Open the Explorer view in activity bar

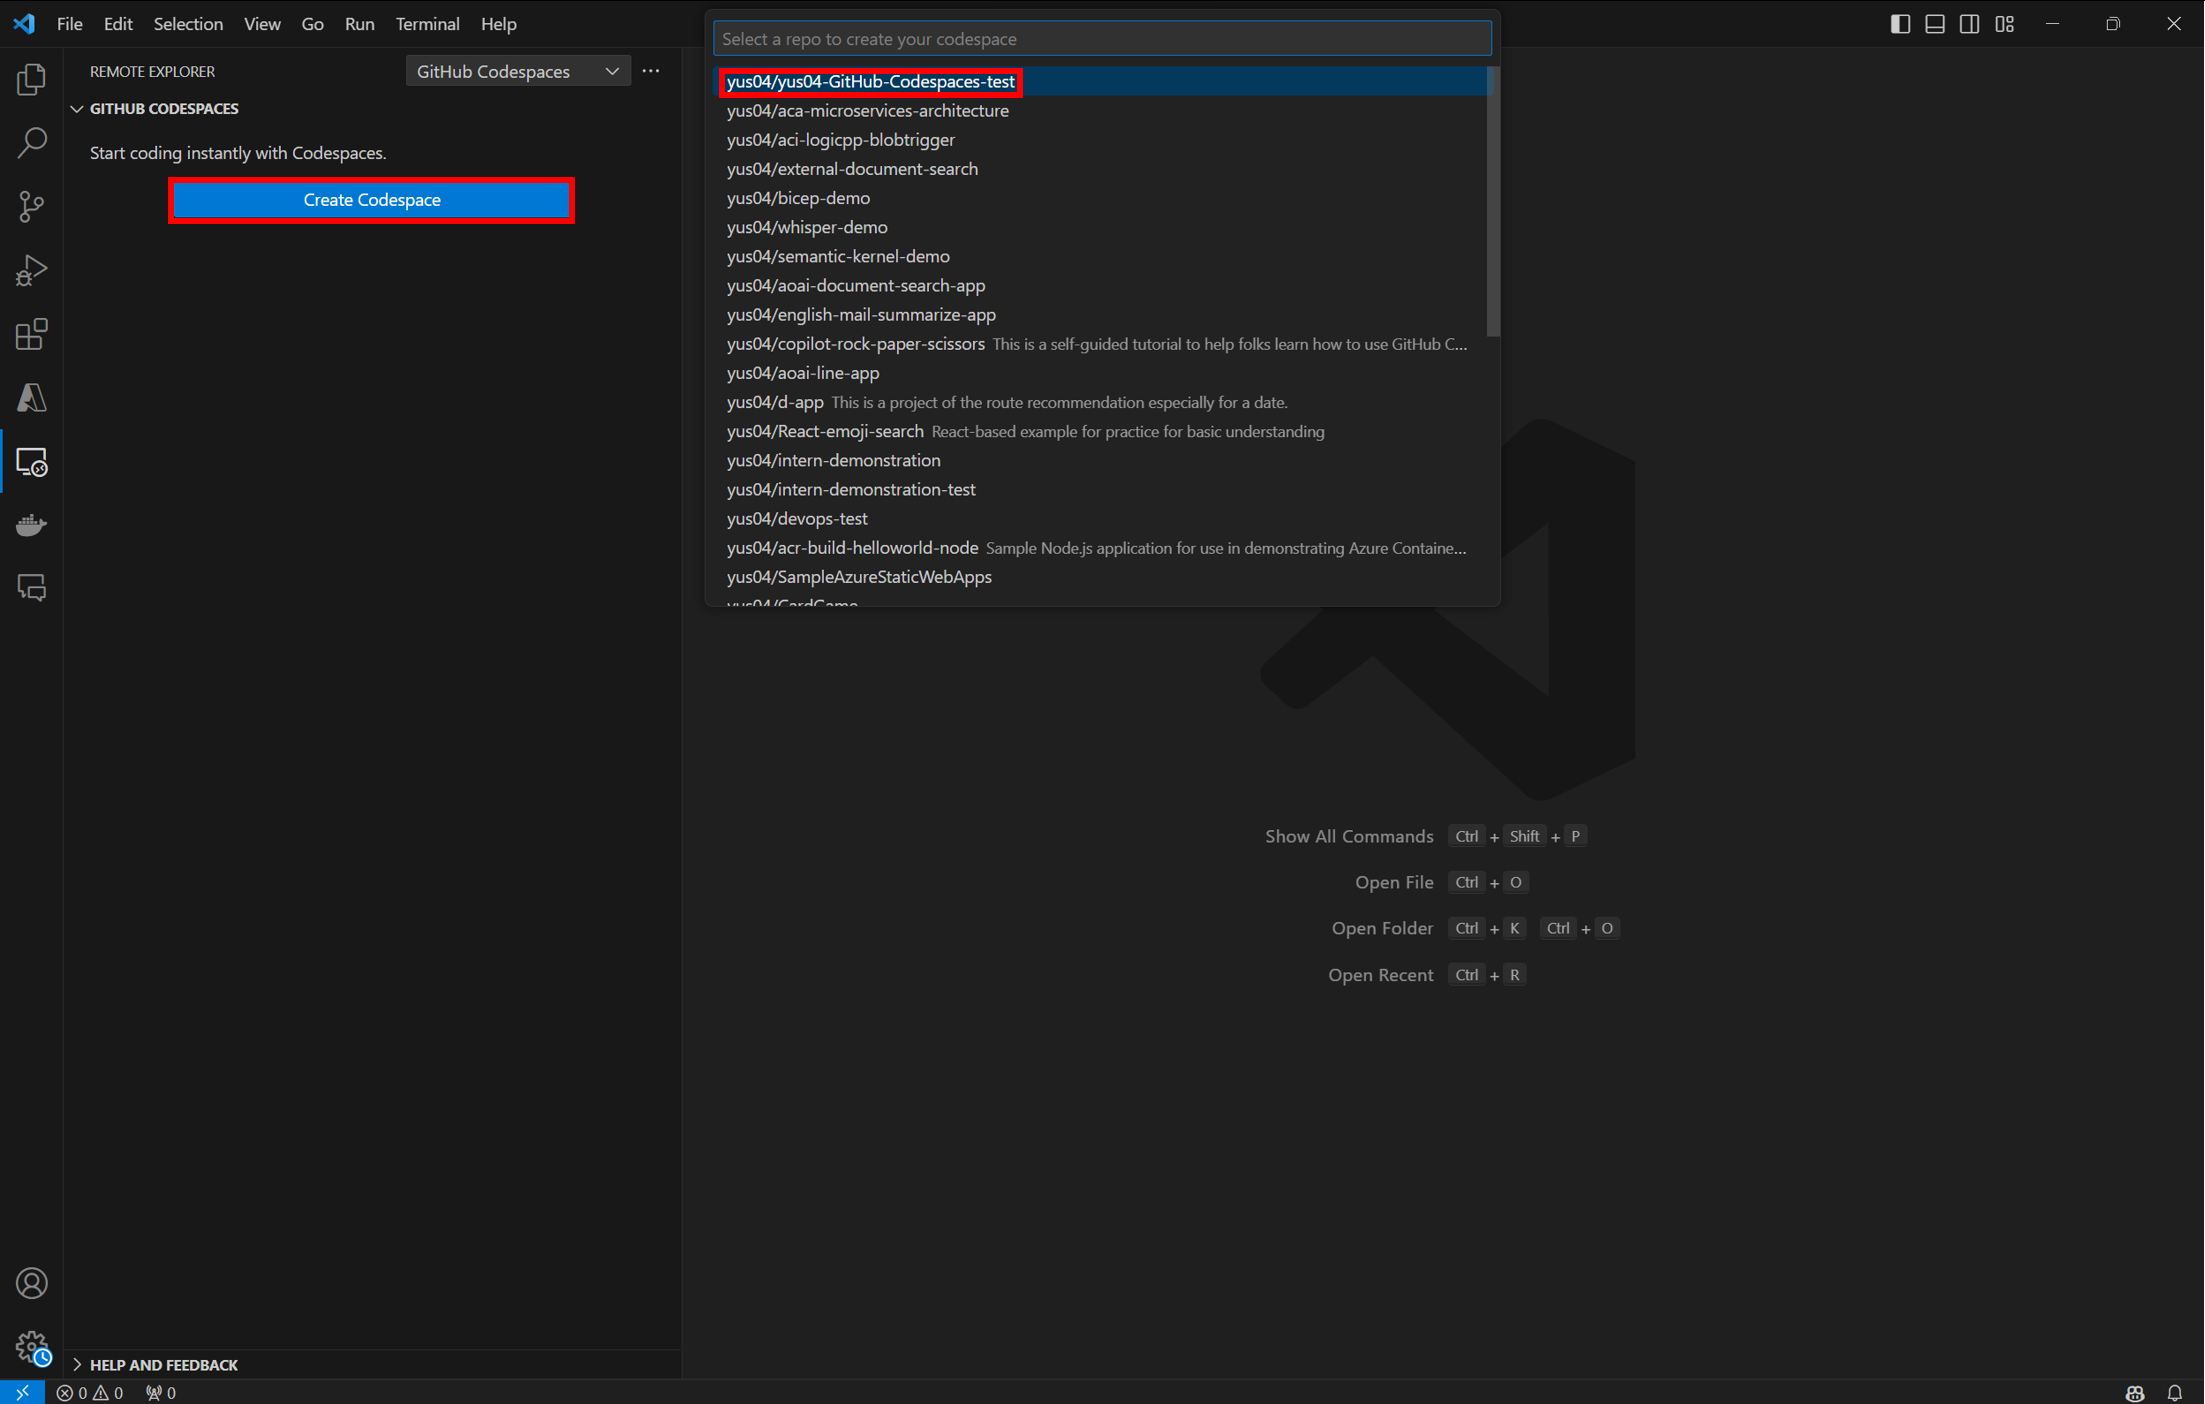point(31,79)
